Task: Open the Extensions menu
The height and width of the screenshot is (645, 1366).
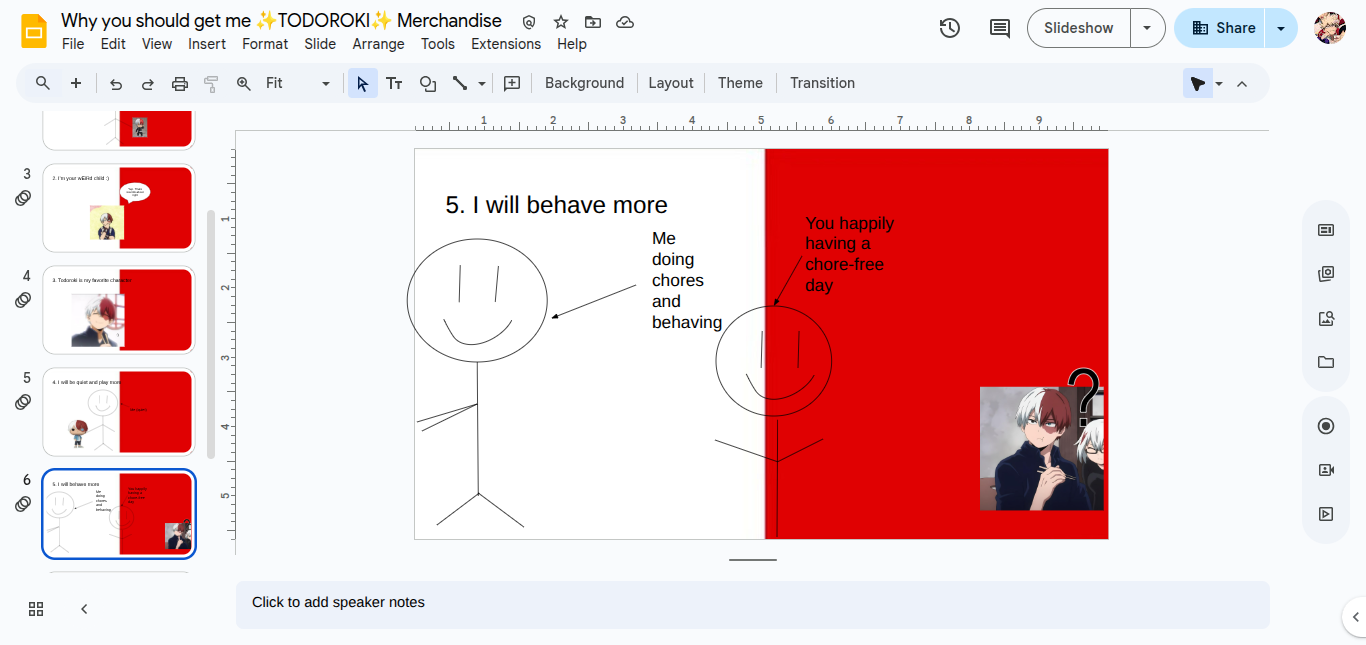Action: 506,44
